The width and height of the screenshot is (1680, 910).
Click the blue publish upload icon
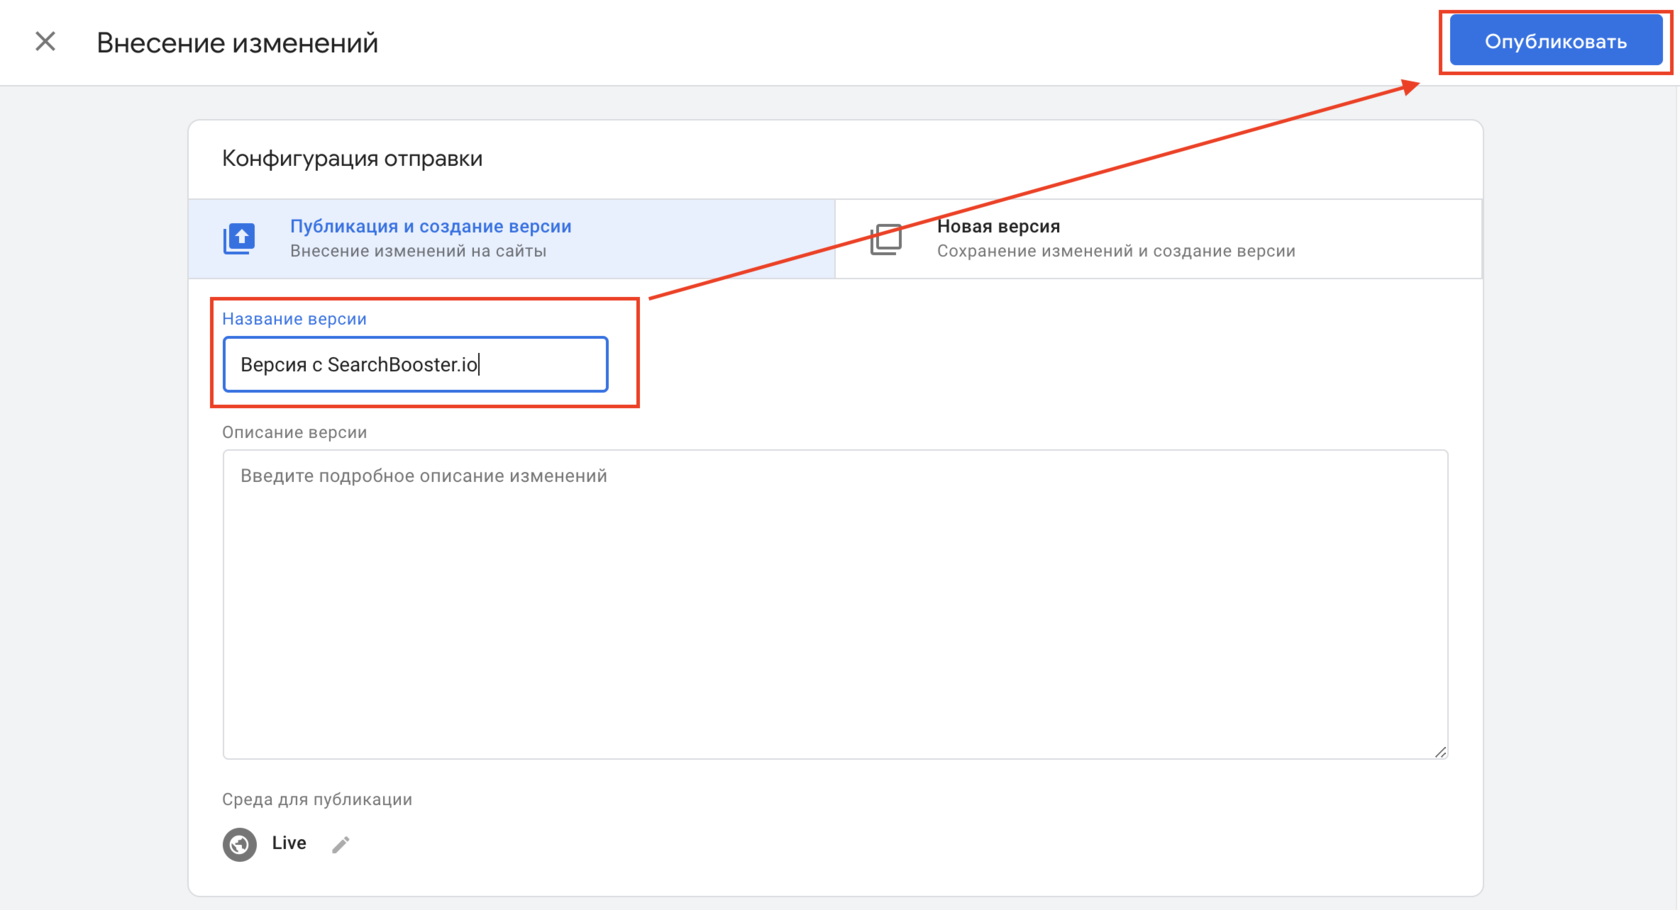[239, 239]
